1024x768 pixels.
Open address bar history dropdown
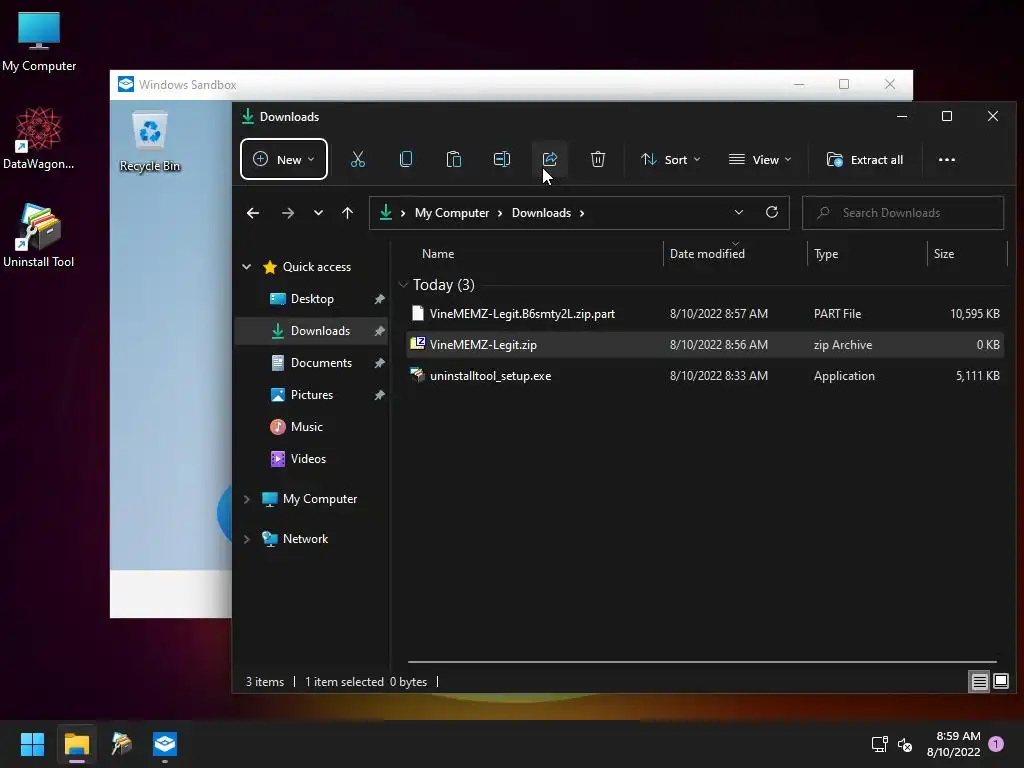click(x=739, y=212)
